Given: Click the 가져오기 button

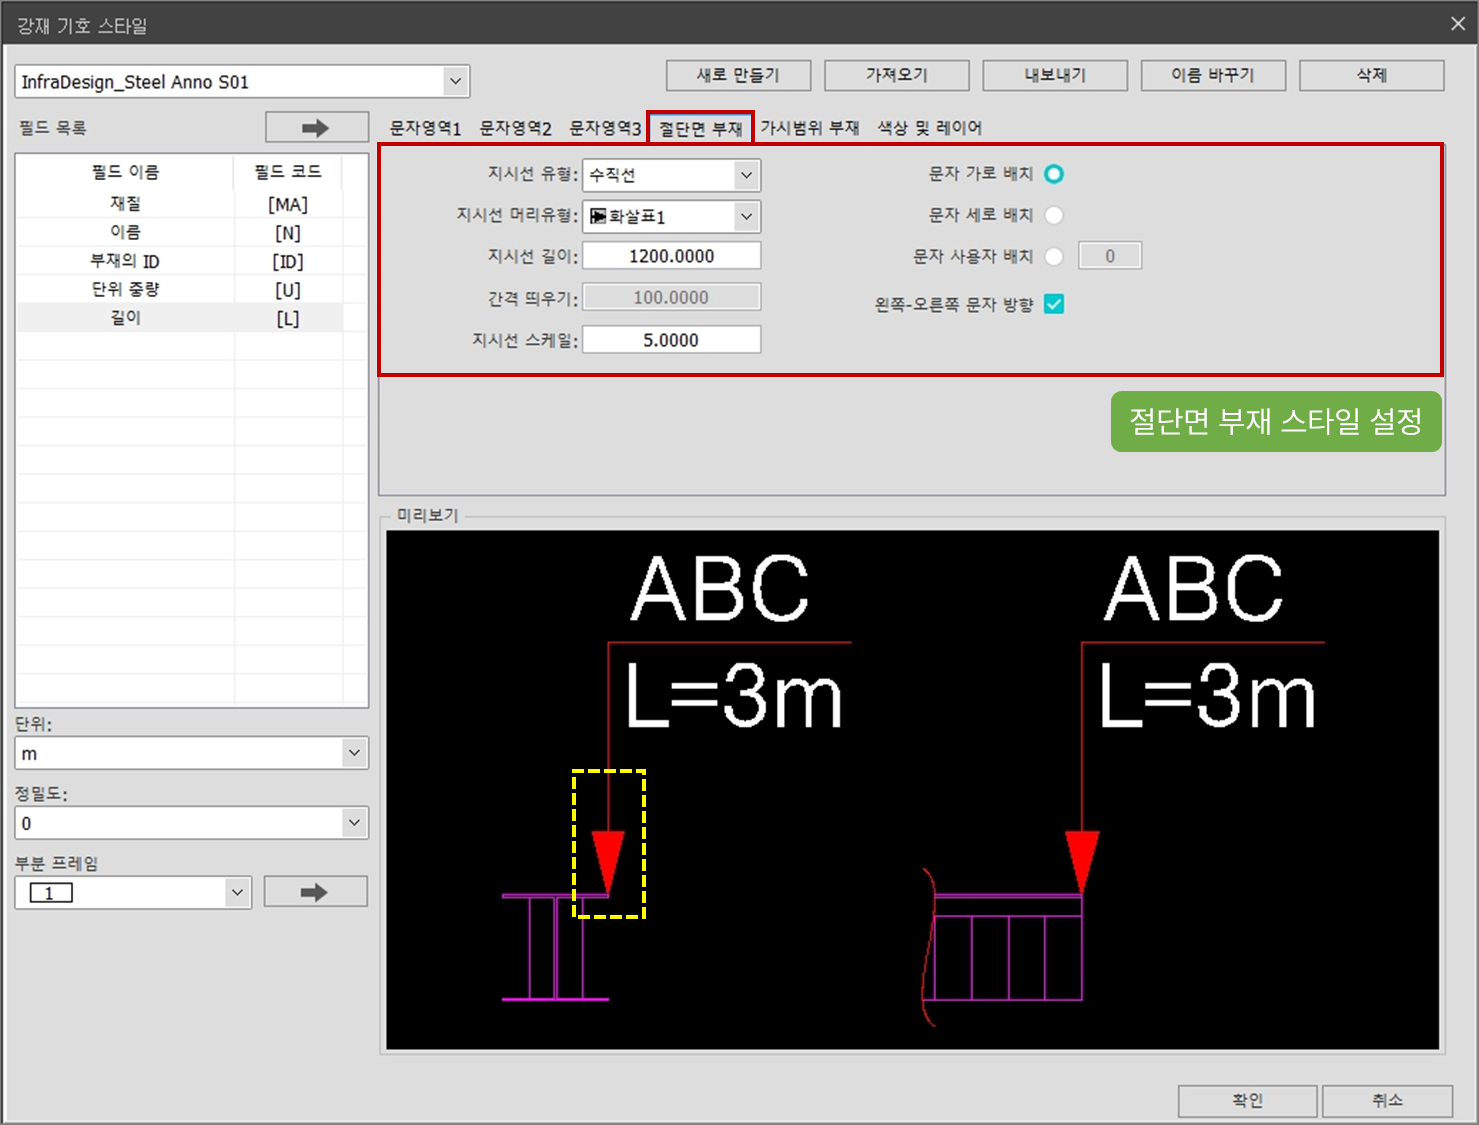Looking at the screenshot, I should tap(897, 75).
